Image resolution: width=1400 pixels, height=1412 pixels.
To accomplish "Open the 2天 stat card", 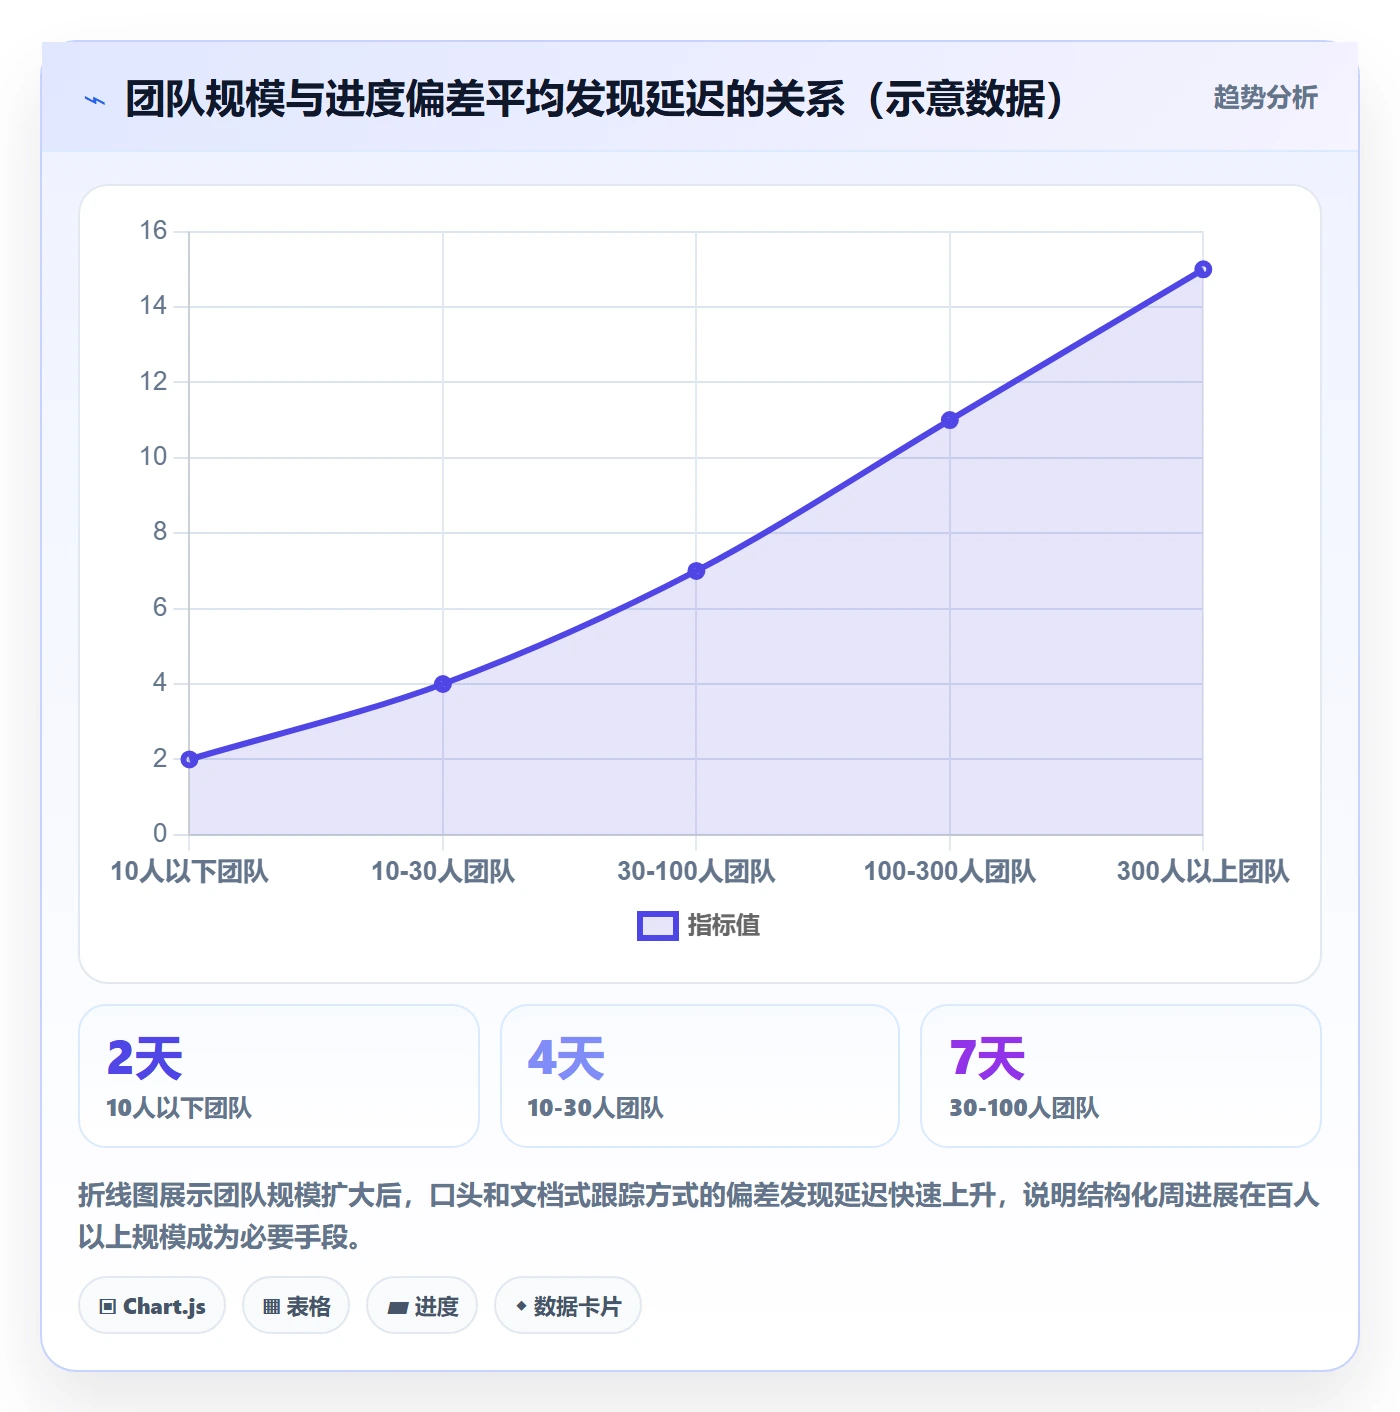I will (279, 1076).
